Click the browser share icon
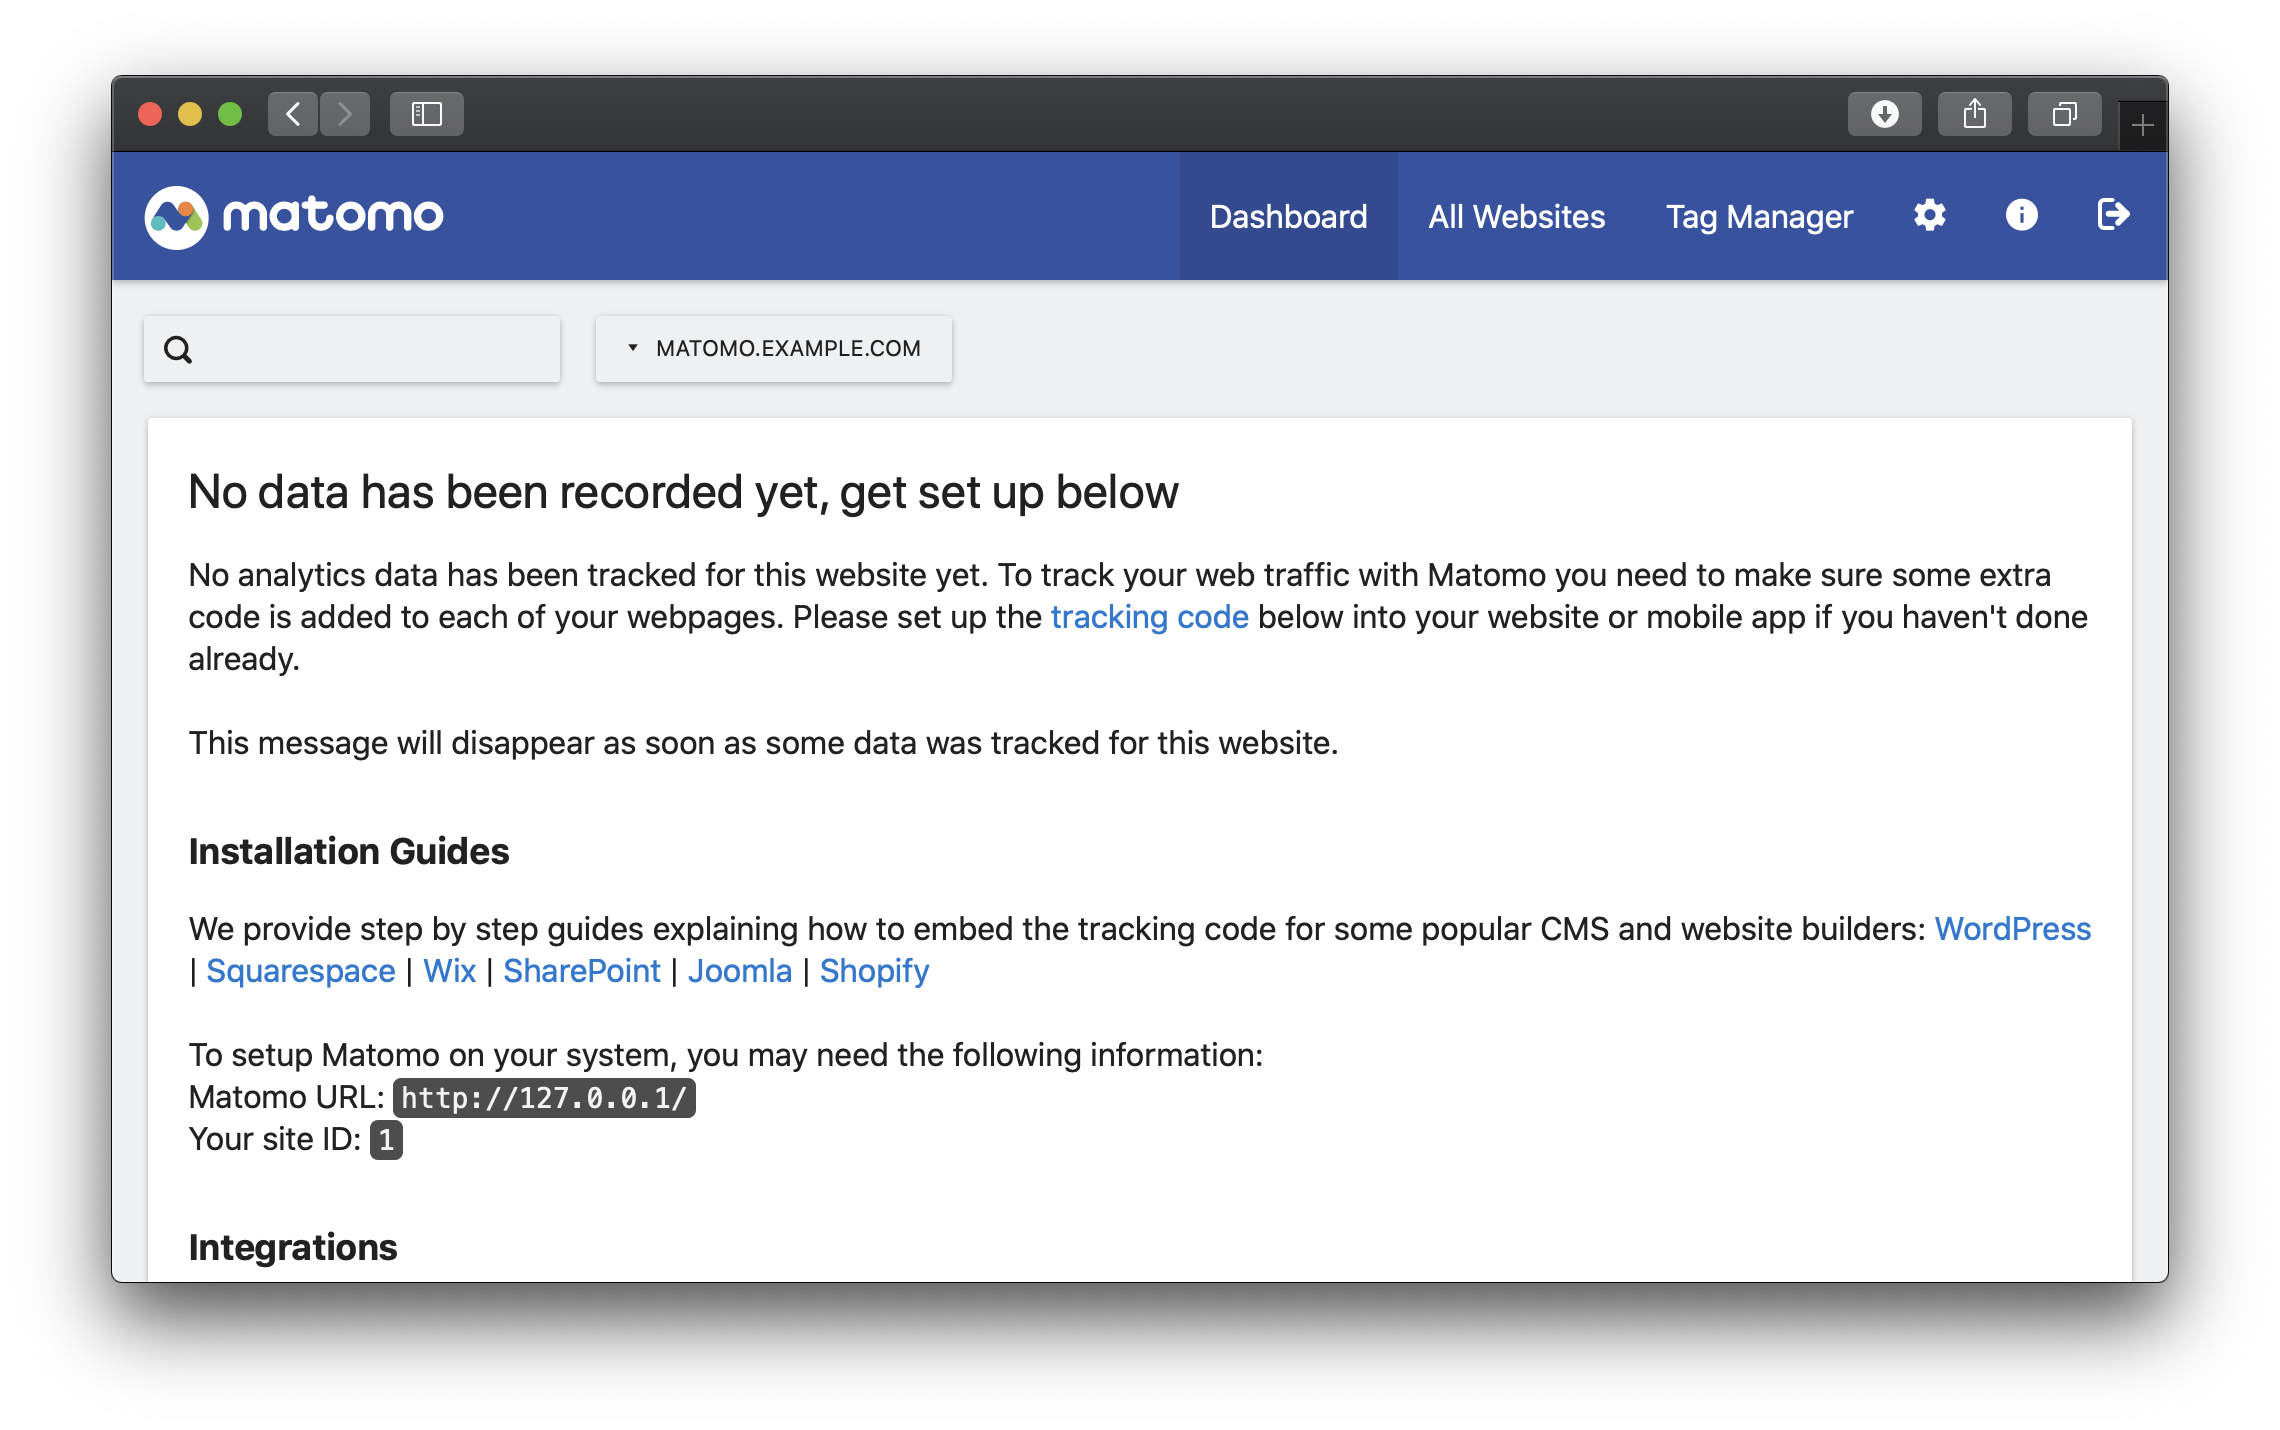This screenshot has width=2280, height=1430. pos(1974,114)
